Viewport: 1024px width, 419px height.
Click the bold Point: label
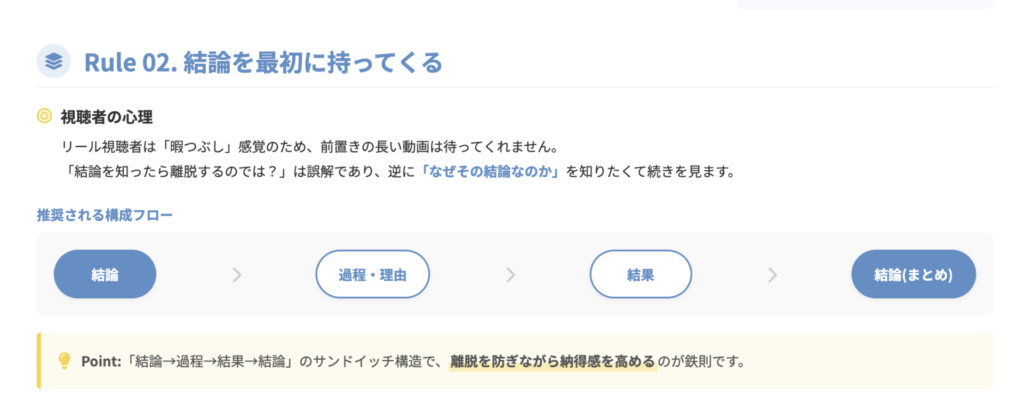coord(102,360)
